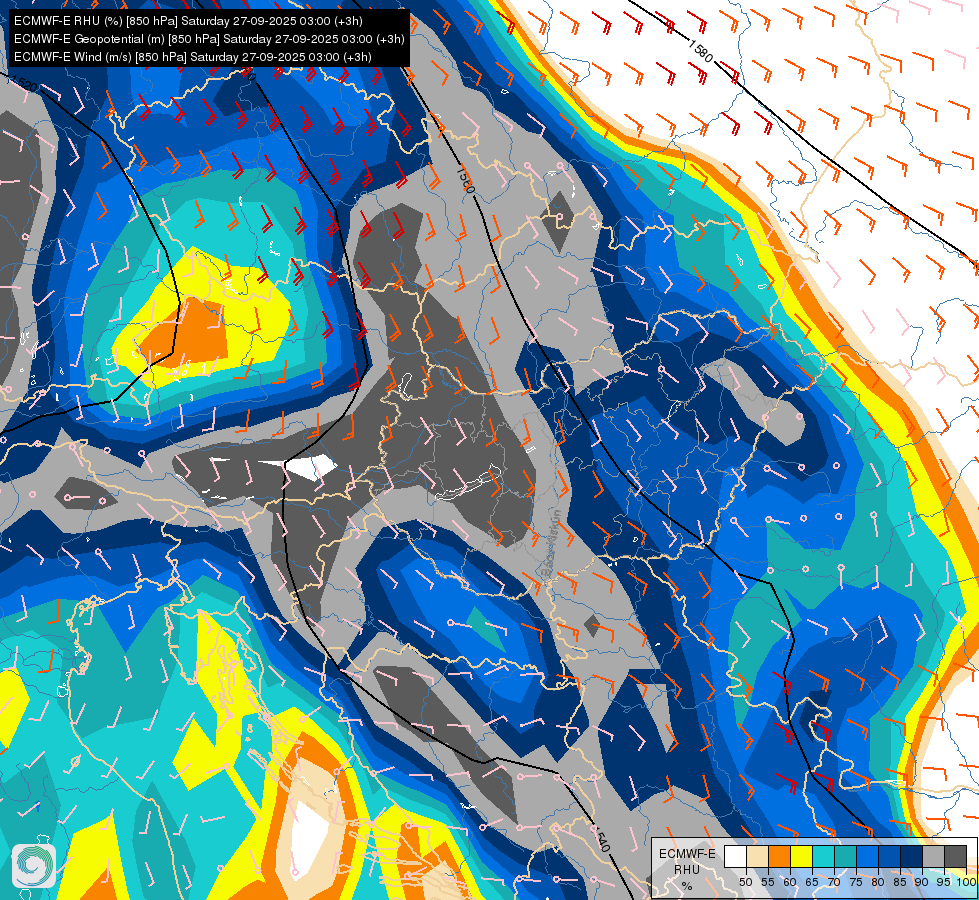Click the RHU label in the legend
The image size is (979, 900).
tap(687, 870)
